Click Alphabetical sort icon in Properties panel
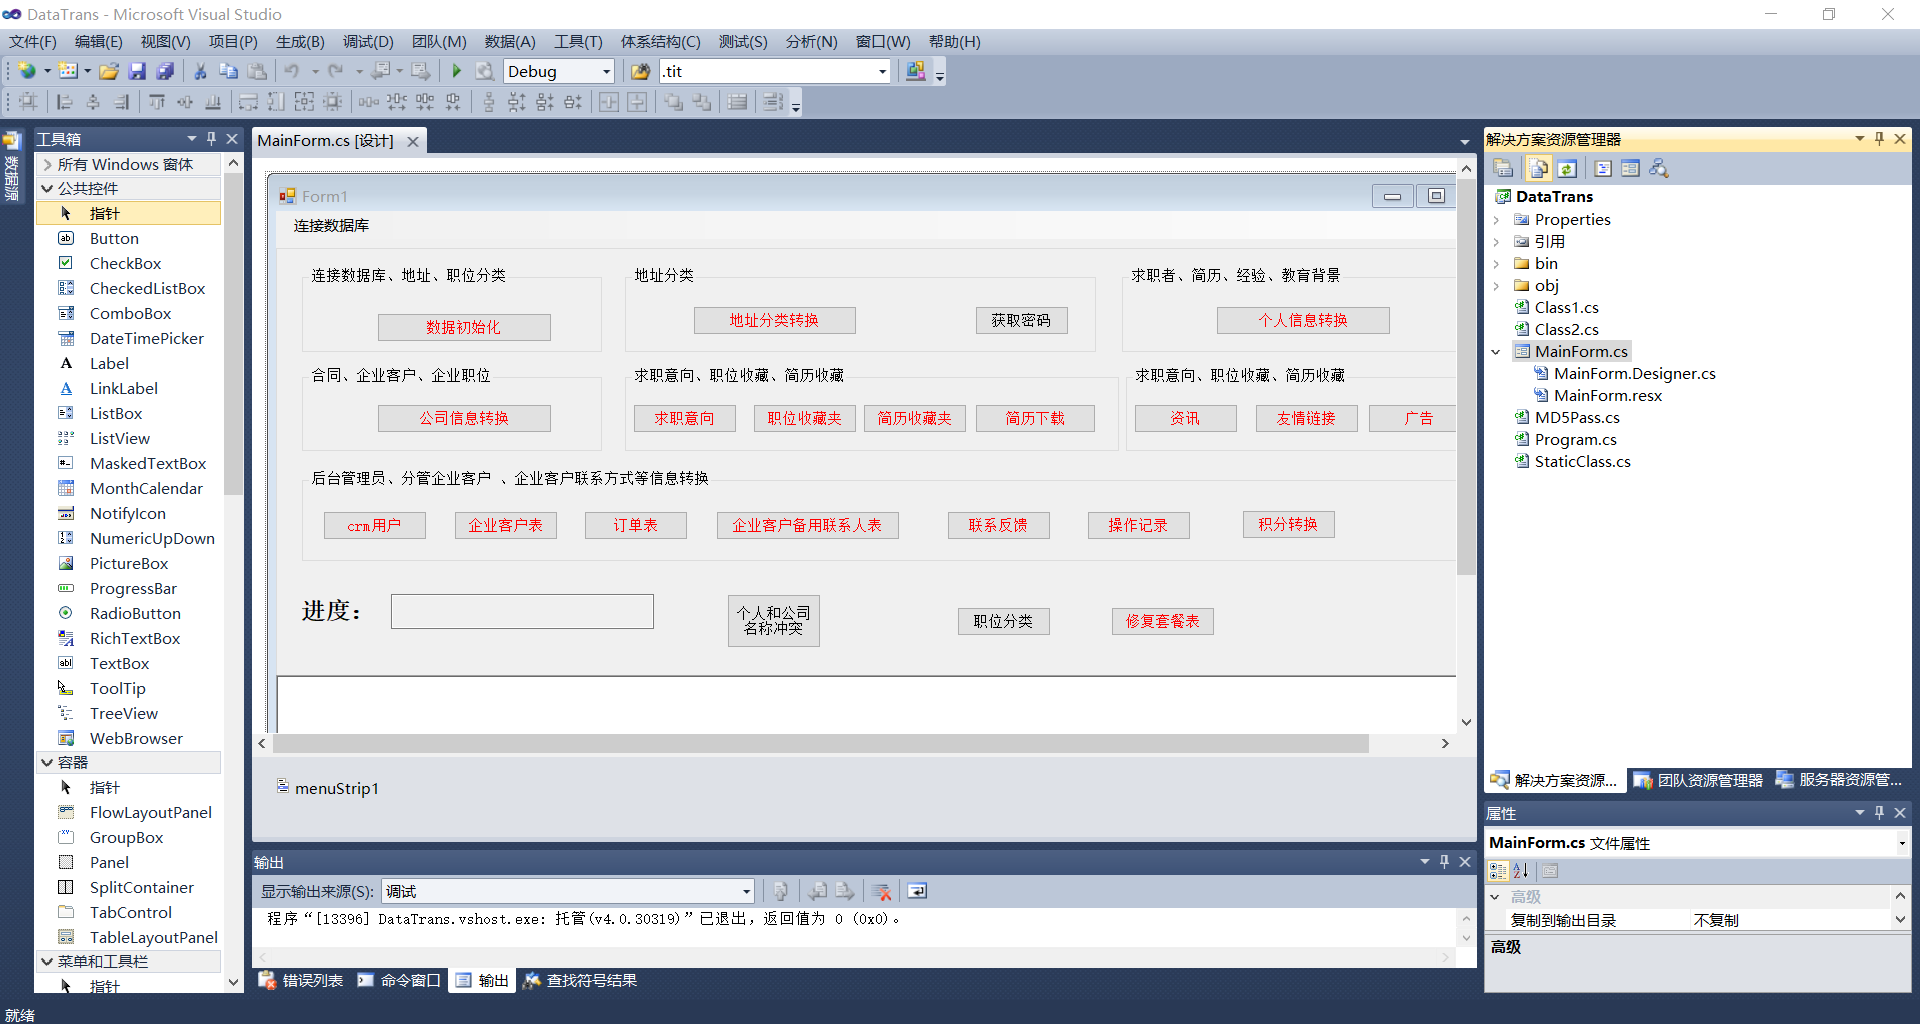This screenshot has width=1920, height=1024. [x=1521, y=871]
